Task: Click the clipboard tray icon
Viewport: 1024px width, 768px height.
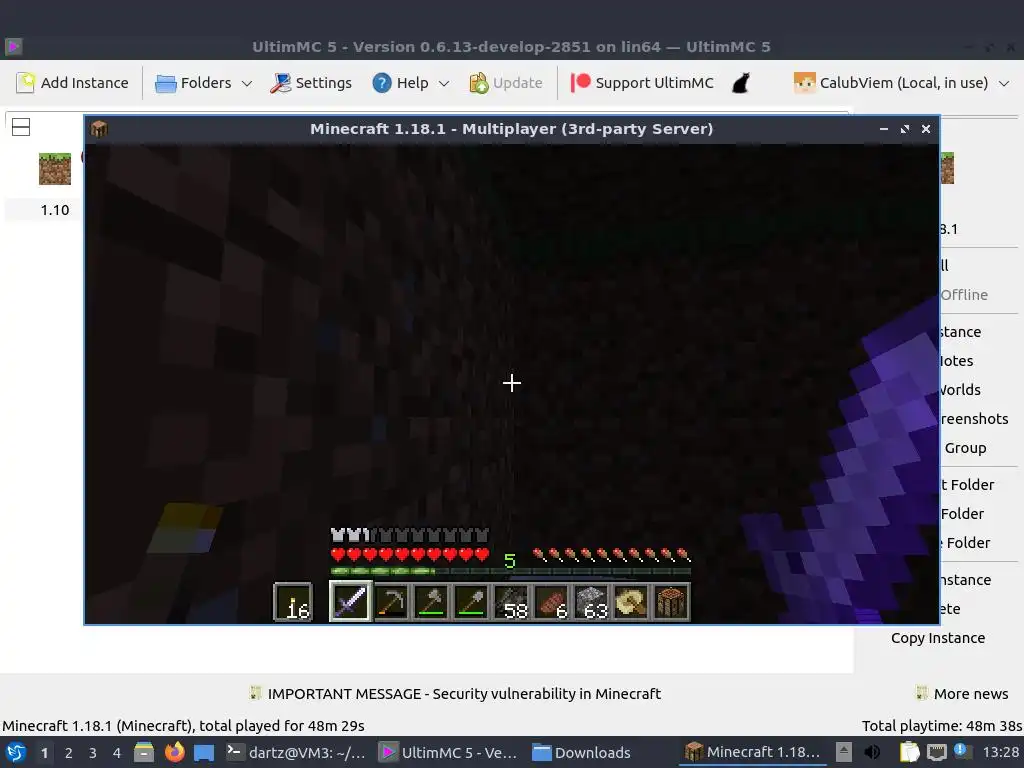Action: pyautogui.click(x=910, y=752)
